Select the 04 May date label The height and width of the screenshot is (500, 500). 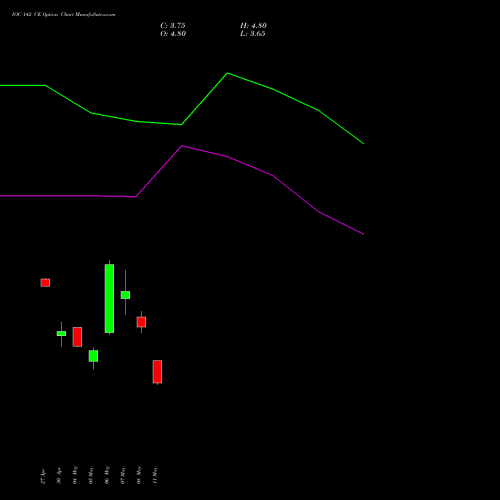[75, 475]
